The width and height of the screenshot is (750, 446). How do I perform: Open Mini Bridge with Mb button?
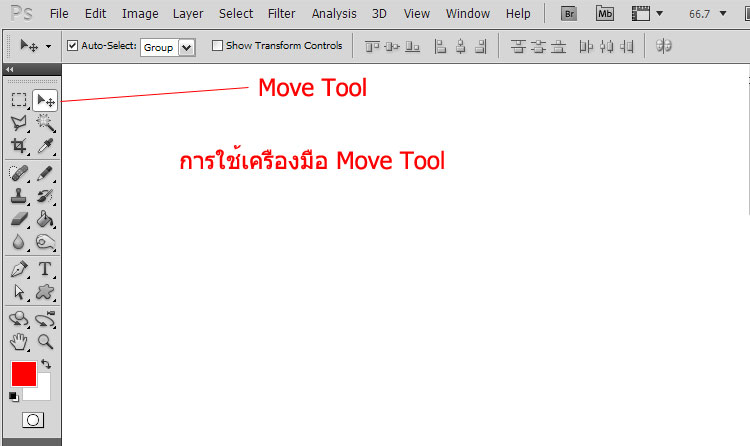(605, 14)
